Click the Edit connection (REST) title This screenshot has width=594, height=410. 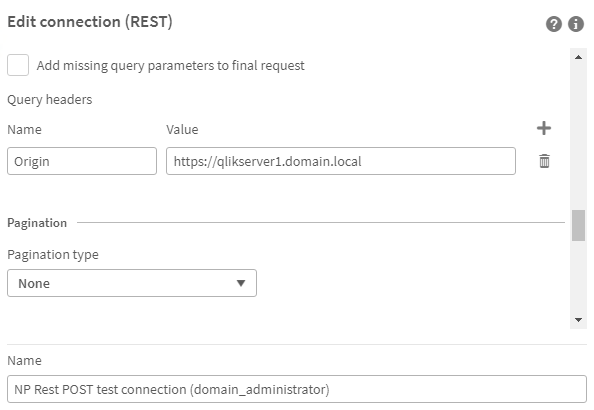90,22
